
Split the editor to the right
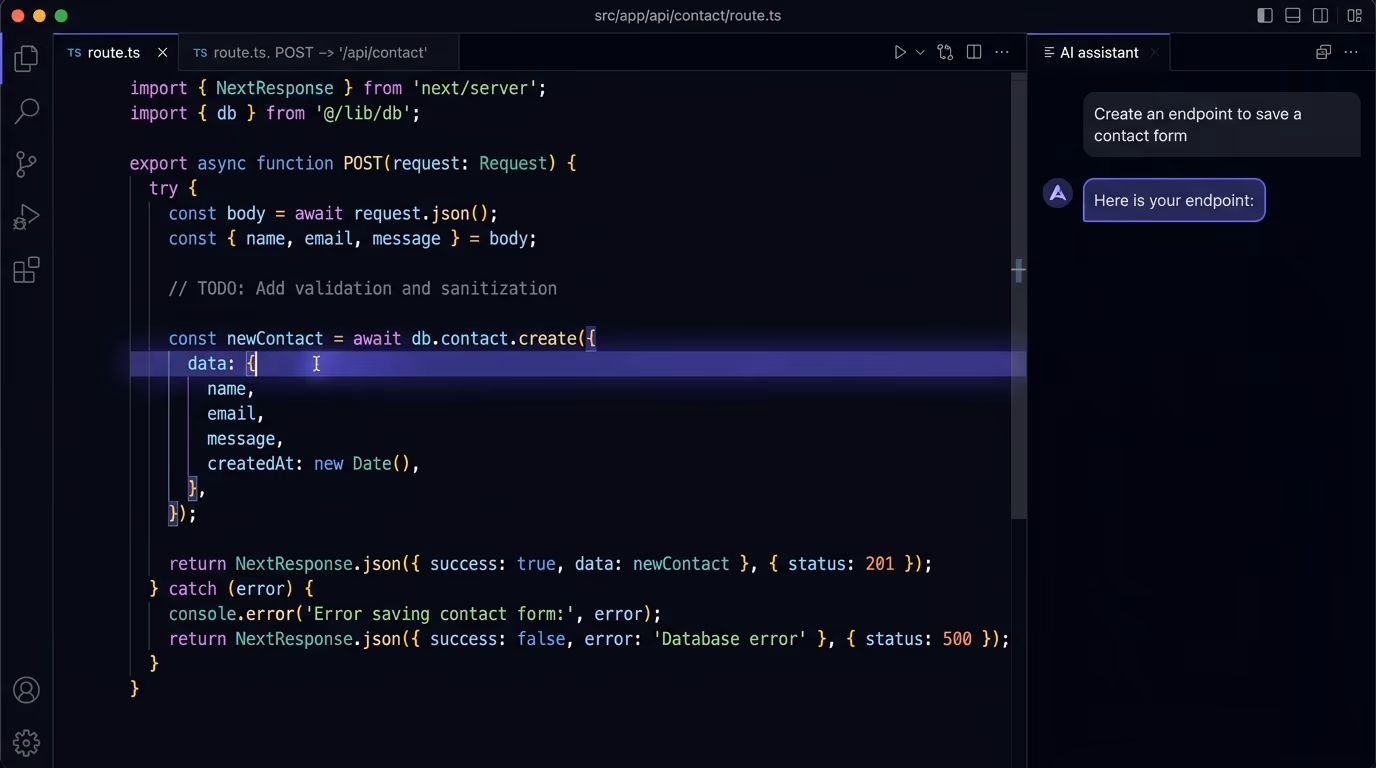pos(974,52)
